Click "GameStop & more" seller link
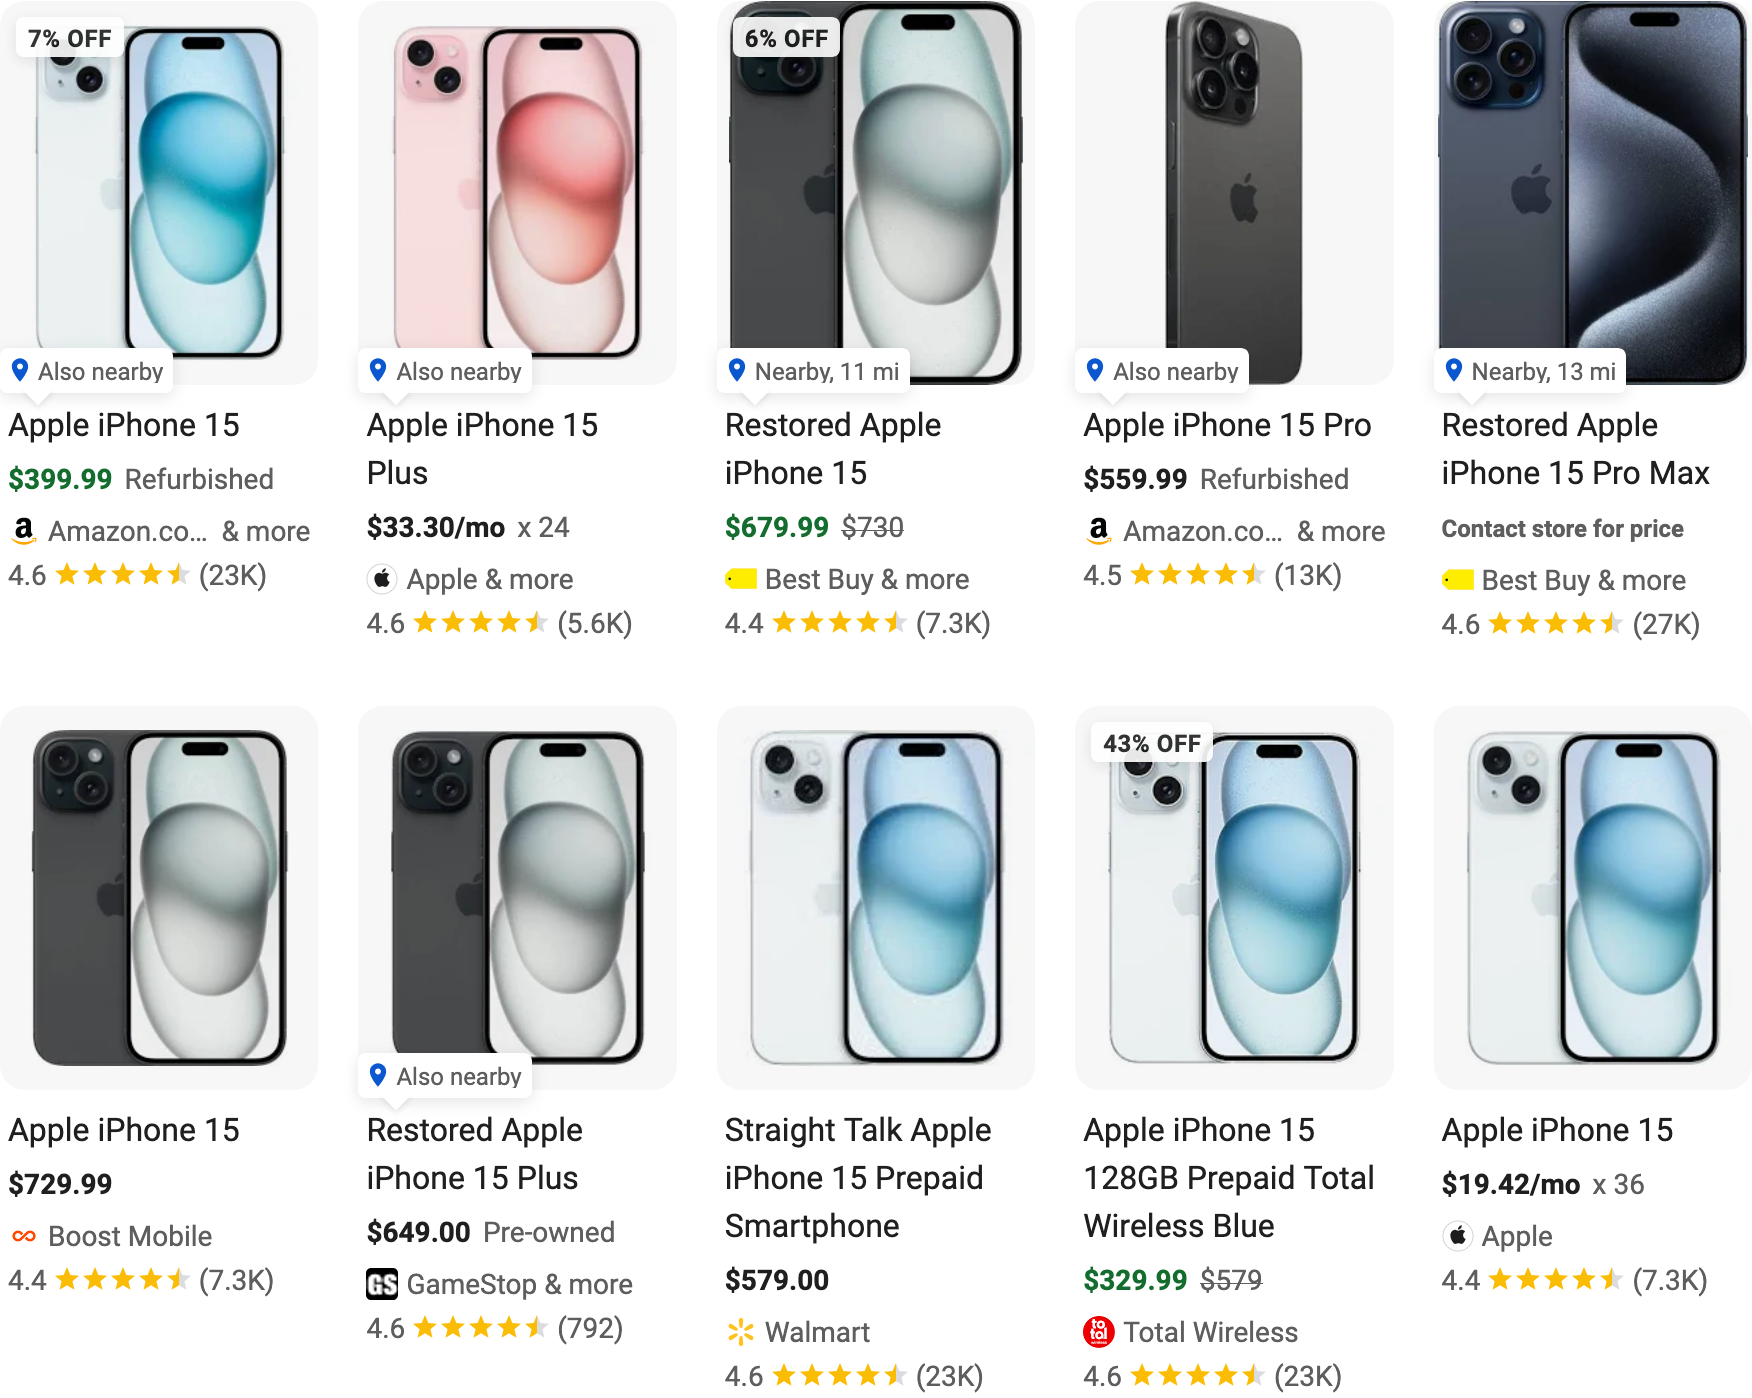 [x=519, y=1284]
